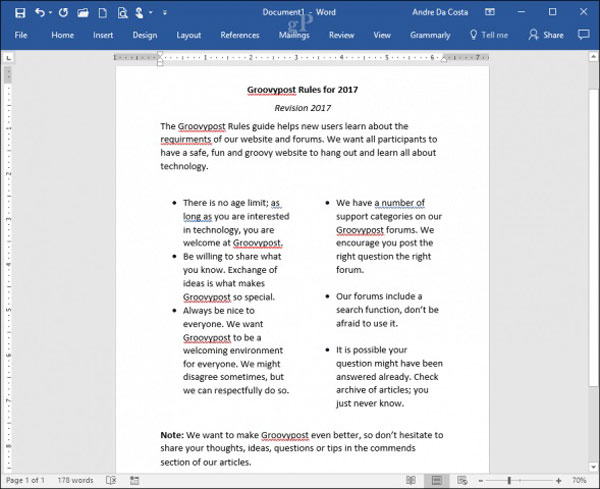The image size is (600, 489).
Task: Switch to Read Mode view
Action: (411, 480)
